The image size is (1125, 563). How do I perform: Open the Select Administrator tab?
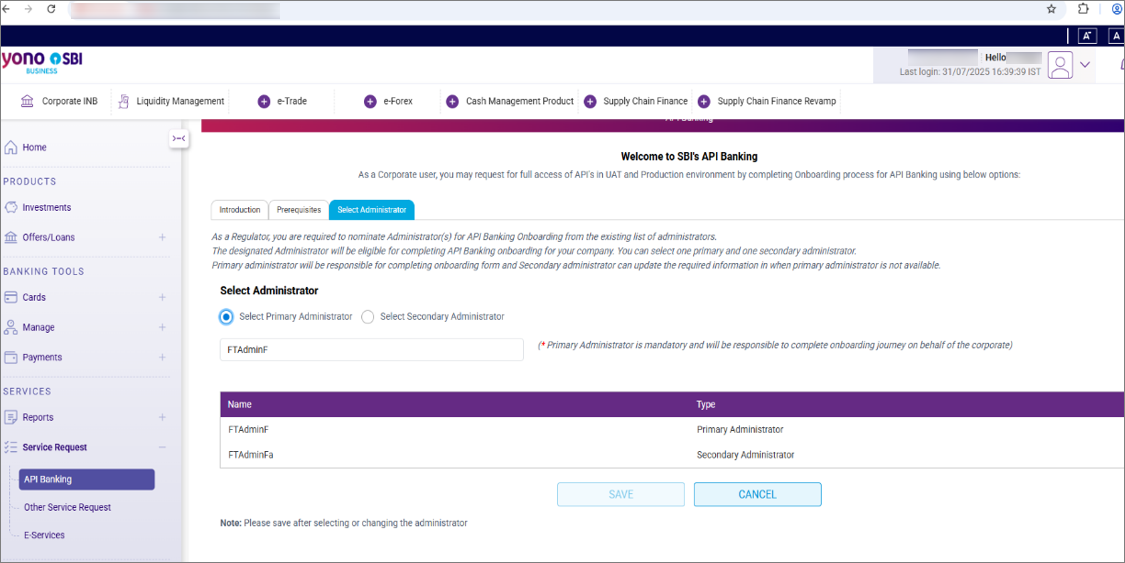click(372, 210)
